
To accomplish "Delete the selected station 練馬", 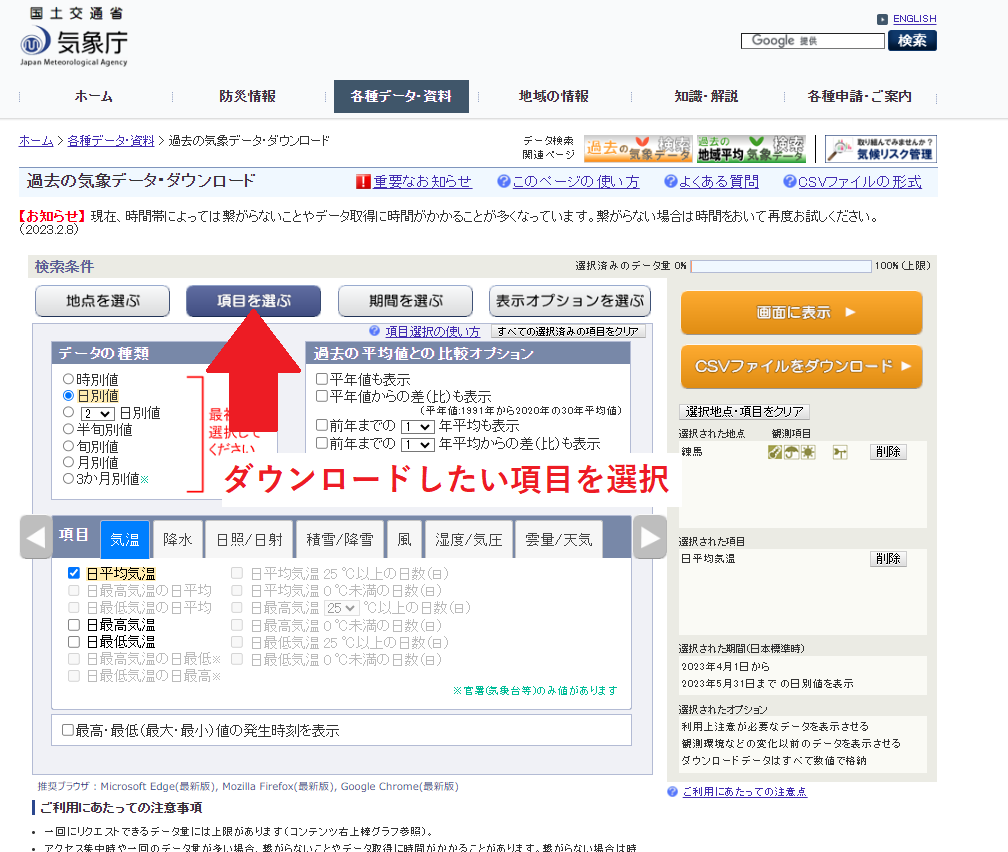I will 888,452.
